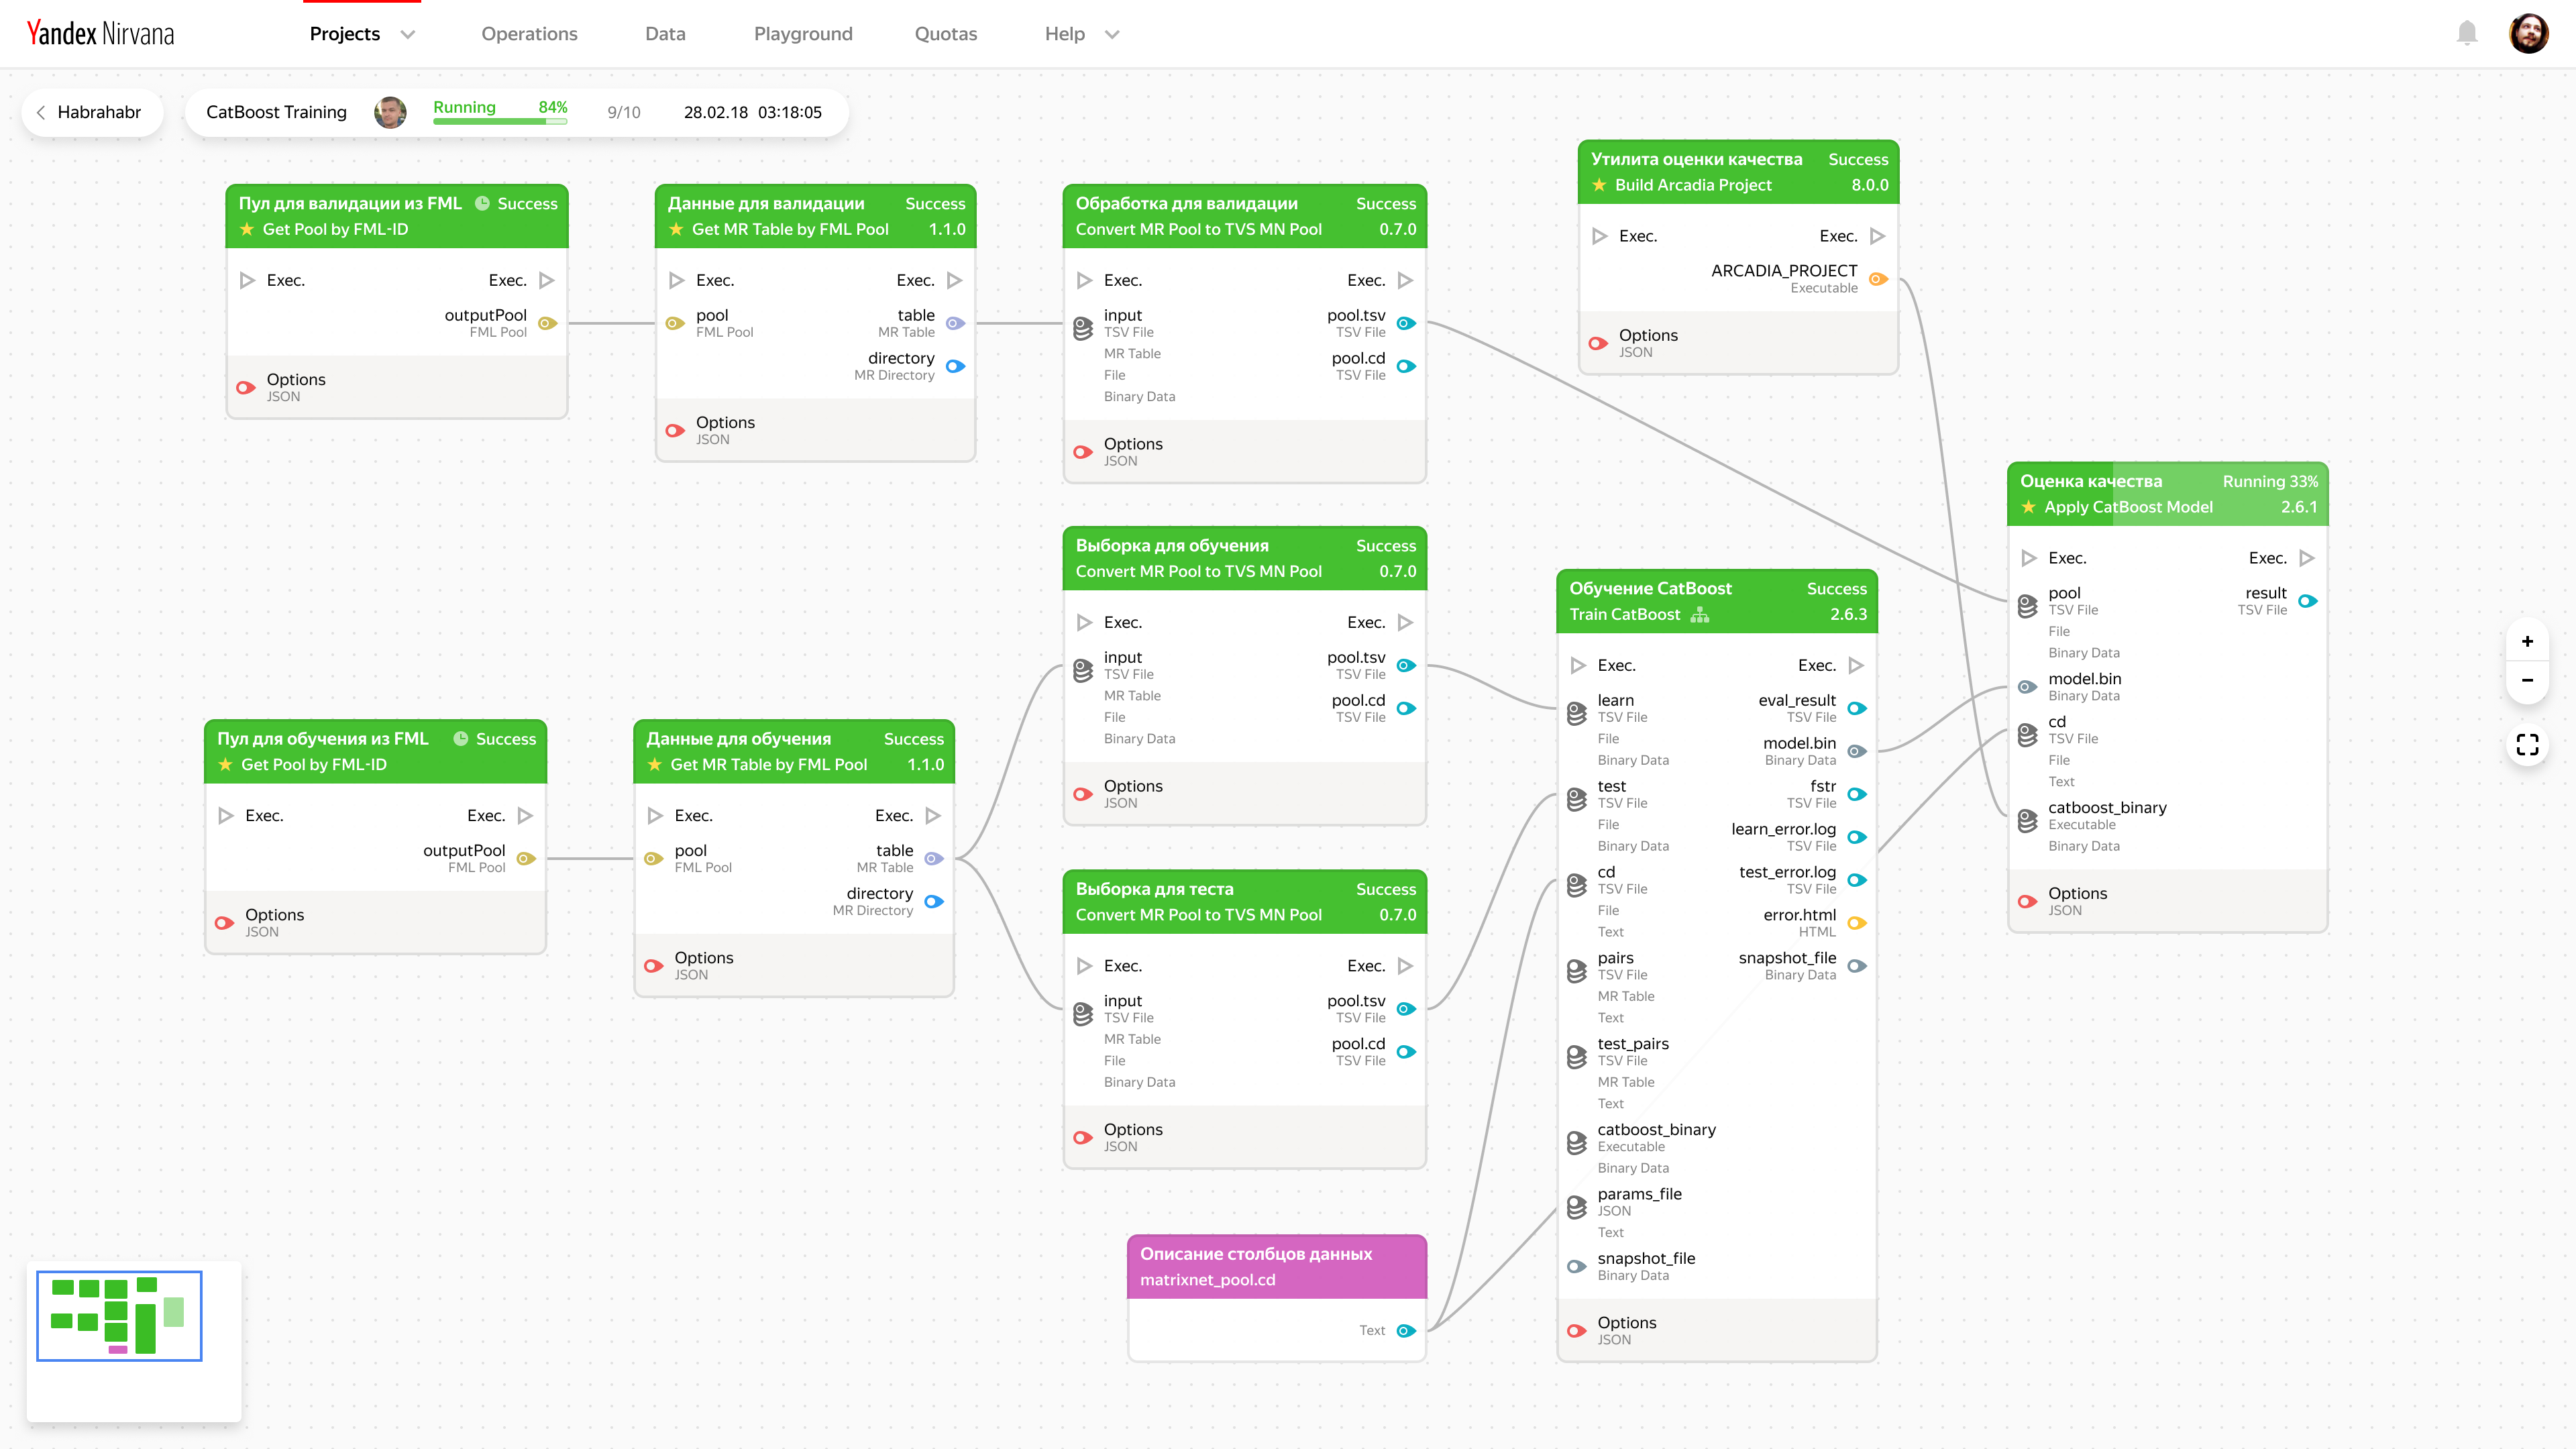Click the ARCADIA_PROJECT output port
The width and height of the screenshot is (2576, 1449).
coord(1878,279)
